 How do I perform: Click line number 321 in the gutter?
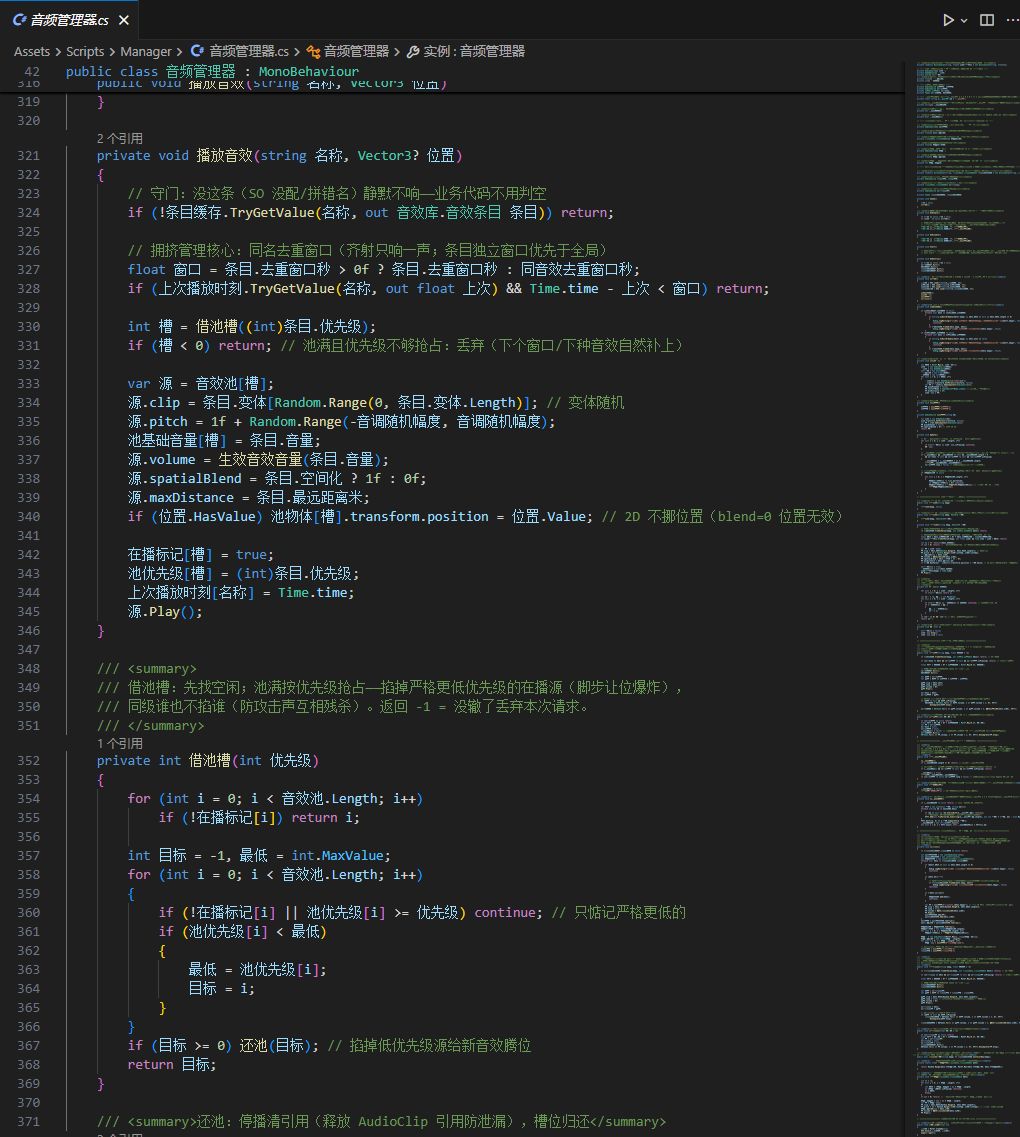tap(28, 155)
